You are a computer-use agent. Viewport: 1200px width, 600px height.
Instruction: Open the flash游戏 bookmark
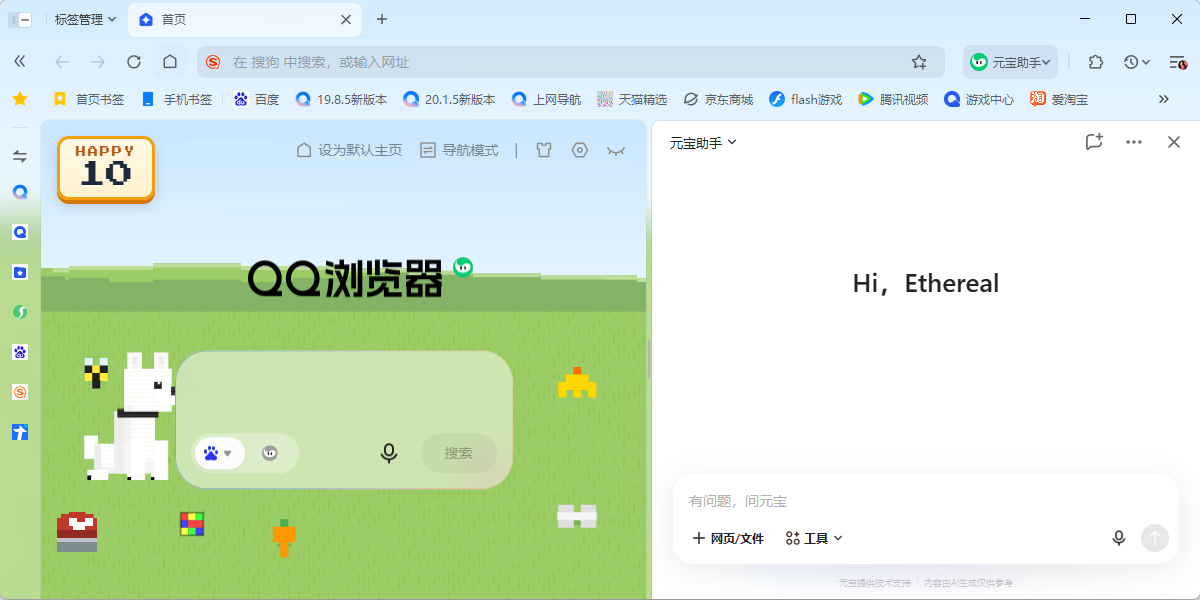click(x=805, y=99)
